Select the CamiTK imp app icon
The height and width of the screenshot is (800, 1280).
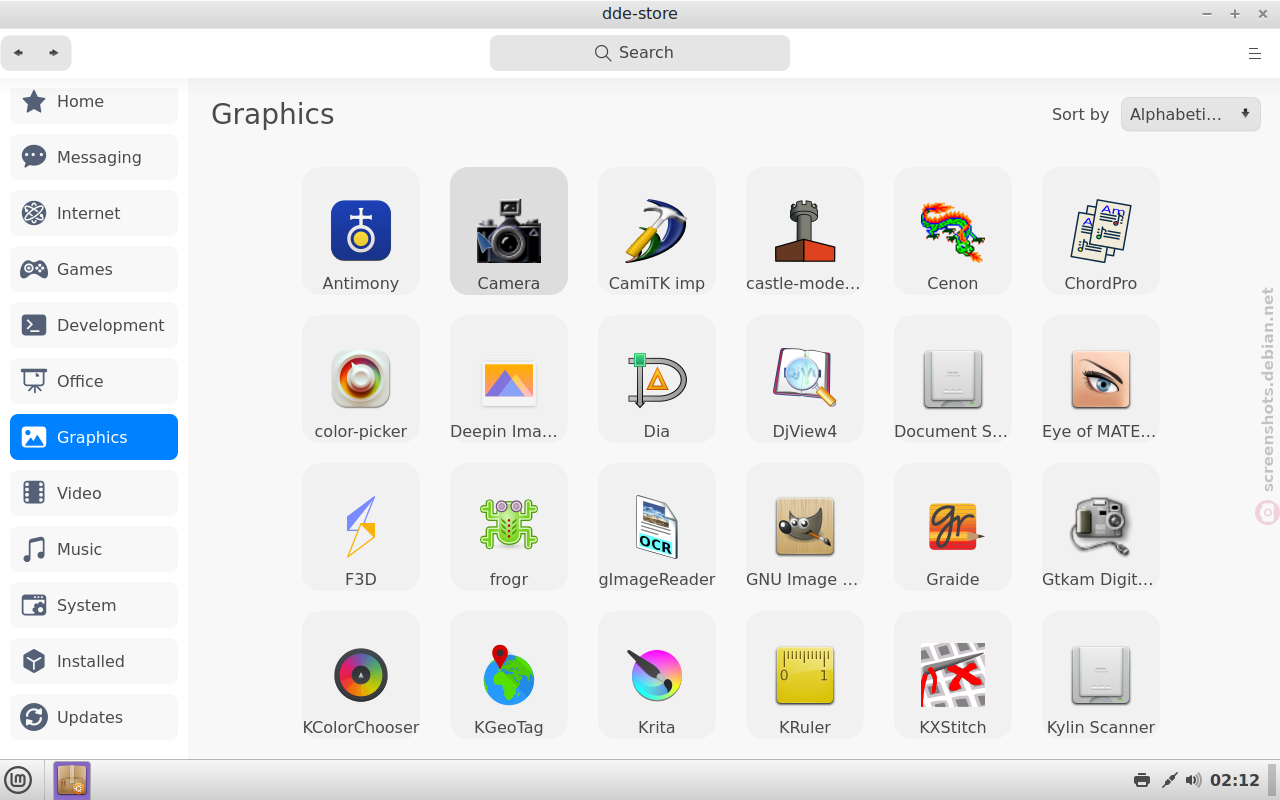pos(657,230)
